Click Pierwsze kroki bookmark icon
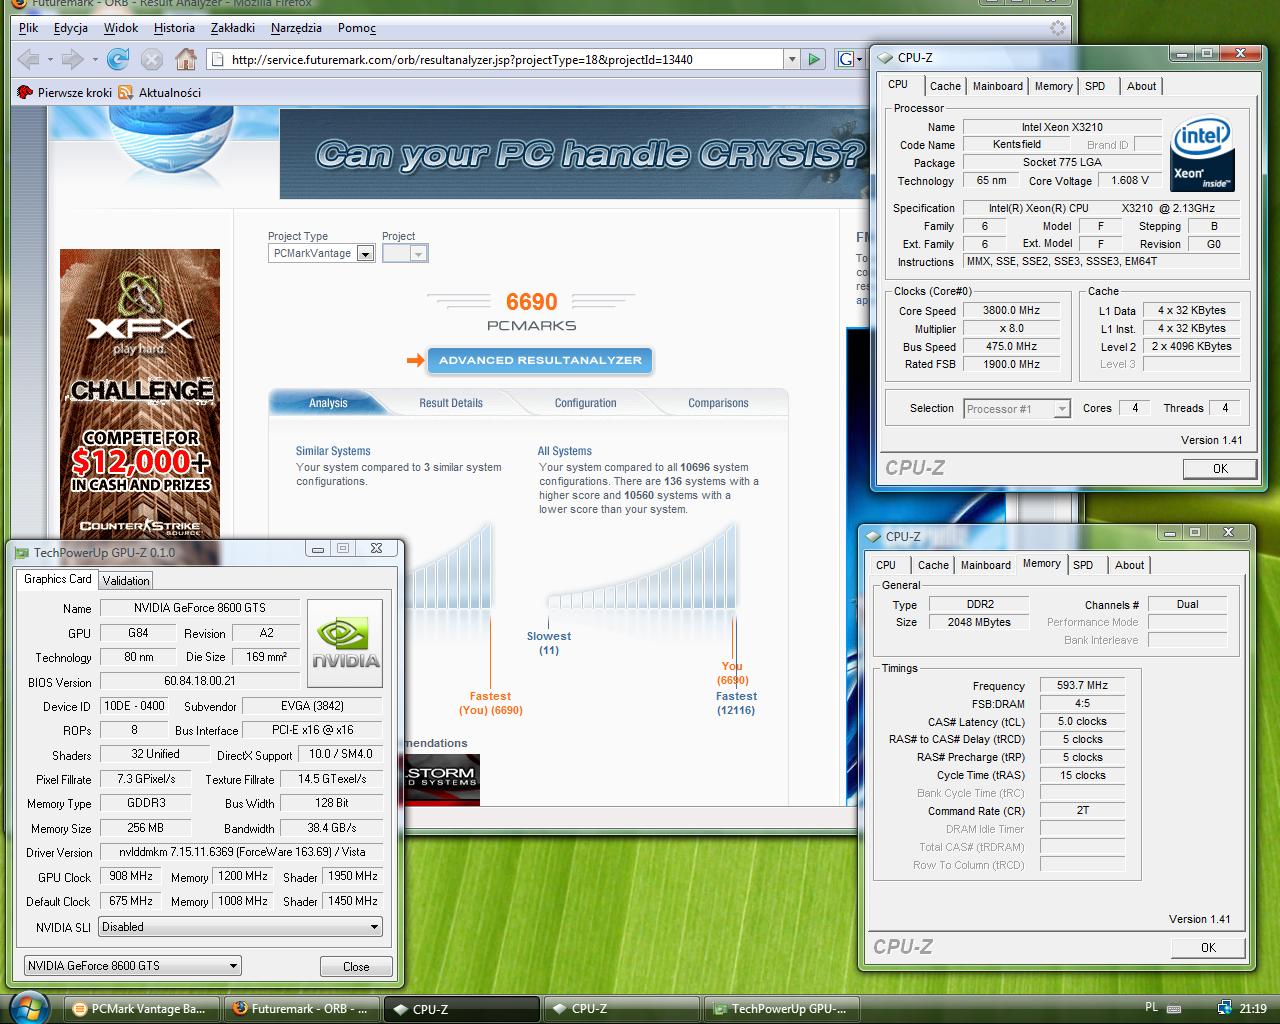Viewport: 1280px width, 1024px height. point(25,92)
